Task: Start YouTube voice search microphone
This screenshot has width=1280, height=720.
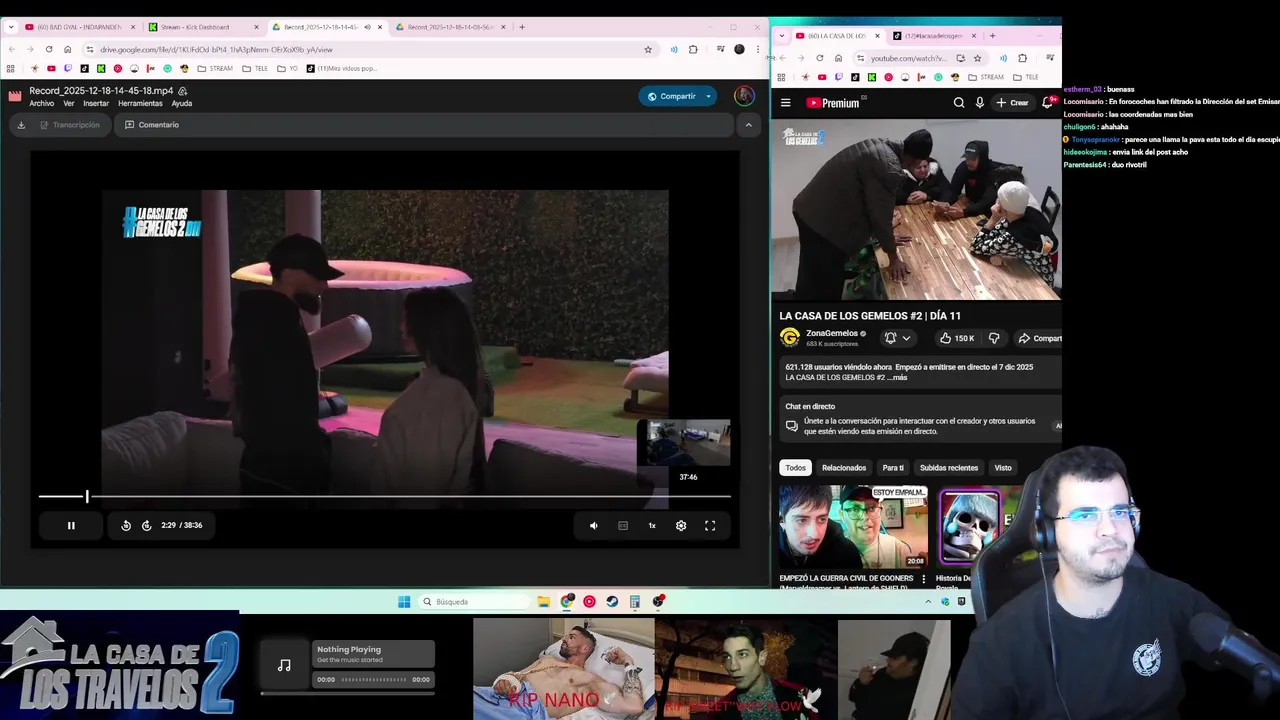Action: point(980,103)
